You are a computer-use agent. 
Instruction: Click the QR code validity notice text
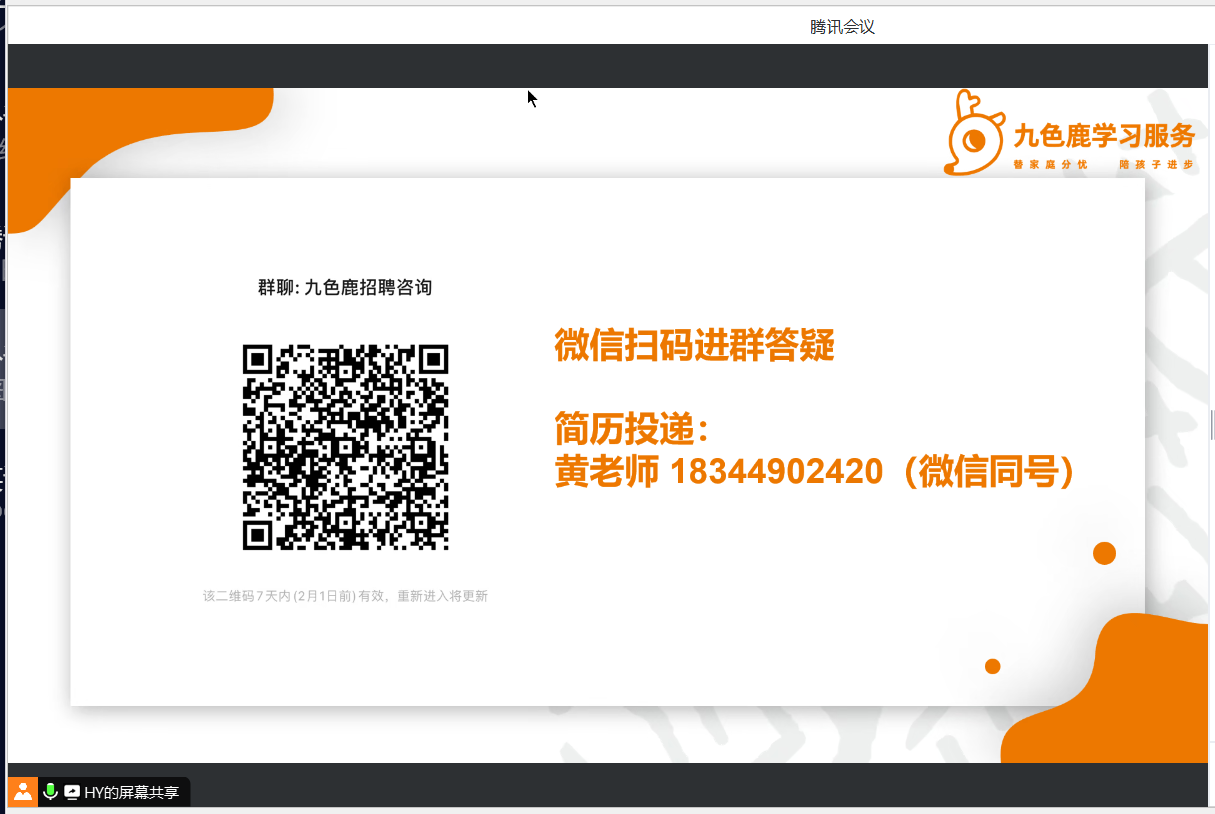(345, 596)
